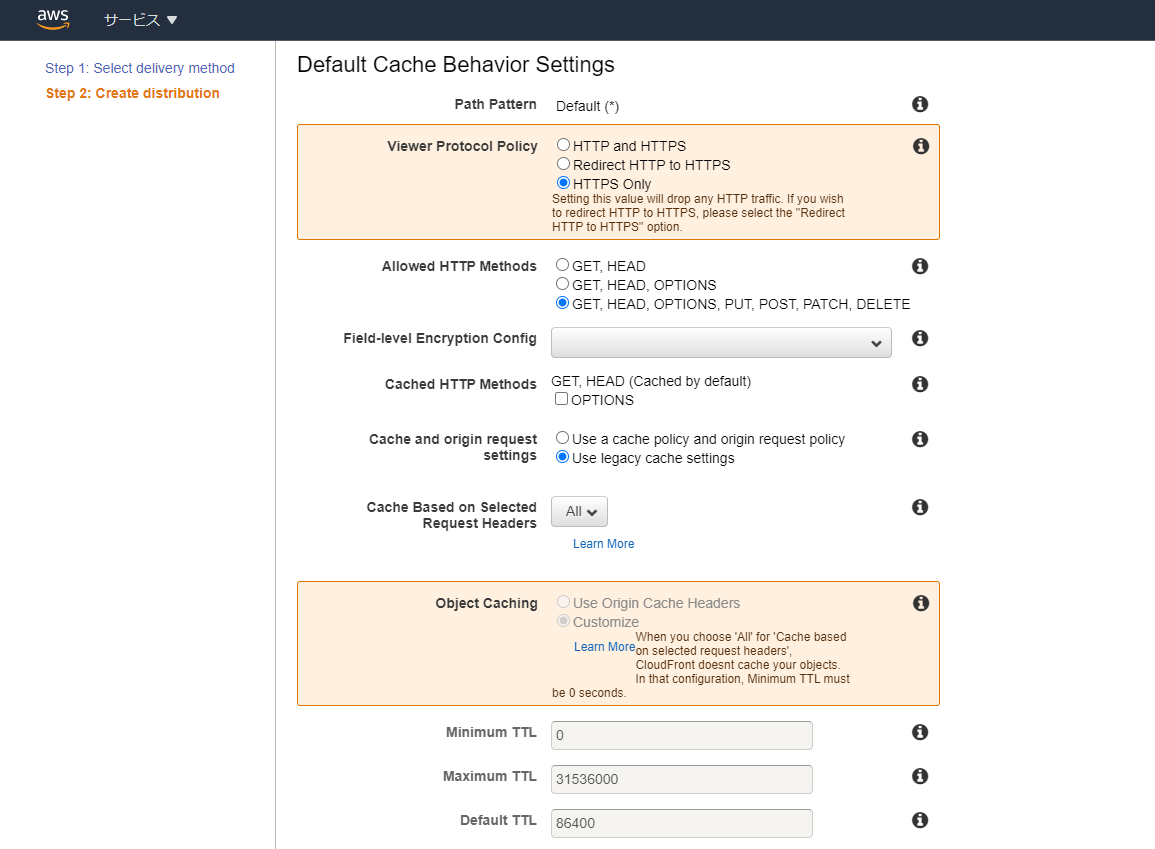Go to Step 1: Select delivery method

pyautogui.click(x=139, y=68)
